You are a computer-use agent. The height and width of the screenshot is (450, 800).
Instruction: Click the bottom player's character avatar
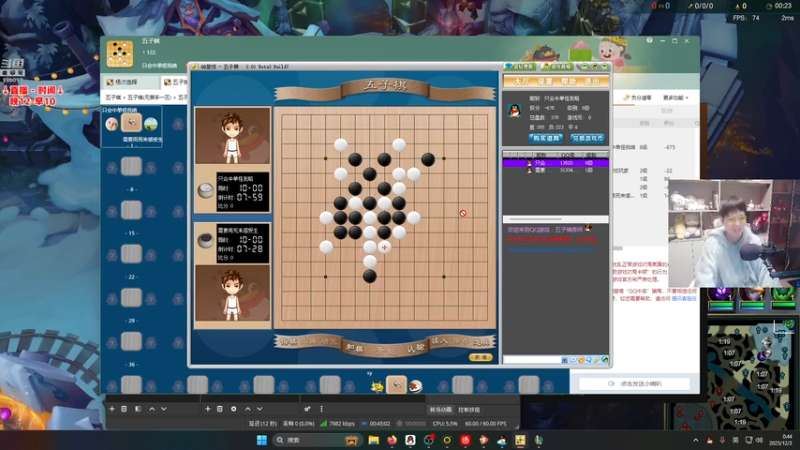coord(232,293)
